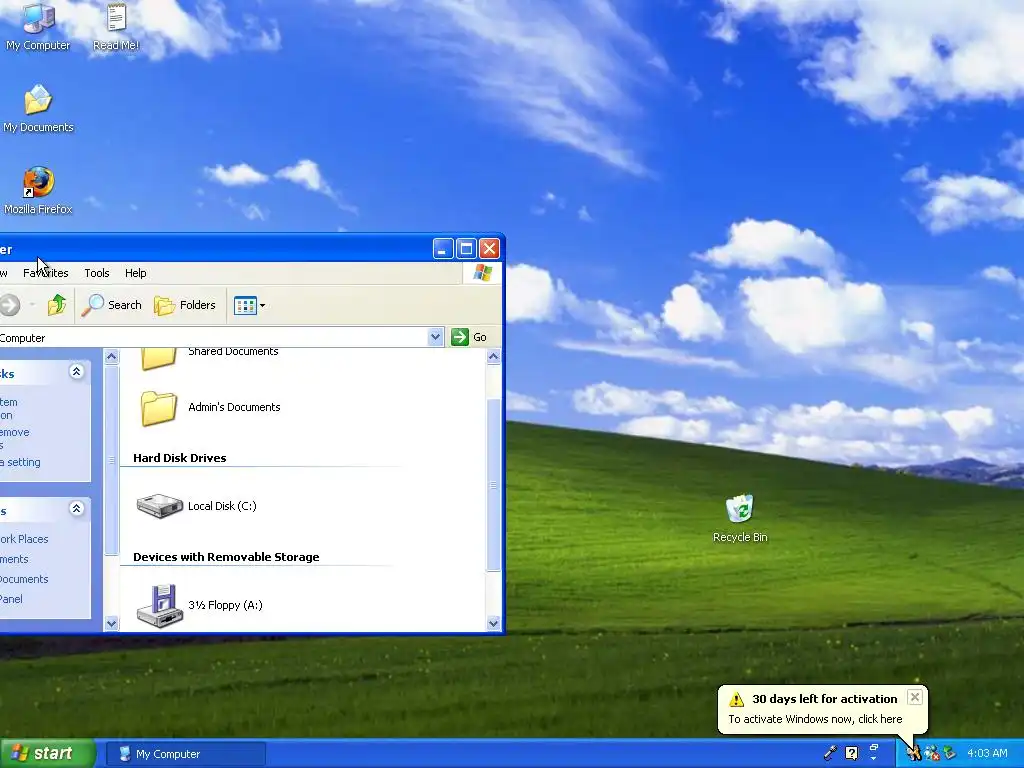Click main pane scrollbar down arrow
The height and width of the screenshot is (768, 1024).
(494, 623)
